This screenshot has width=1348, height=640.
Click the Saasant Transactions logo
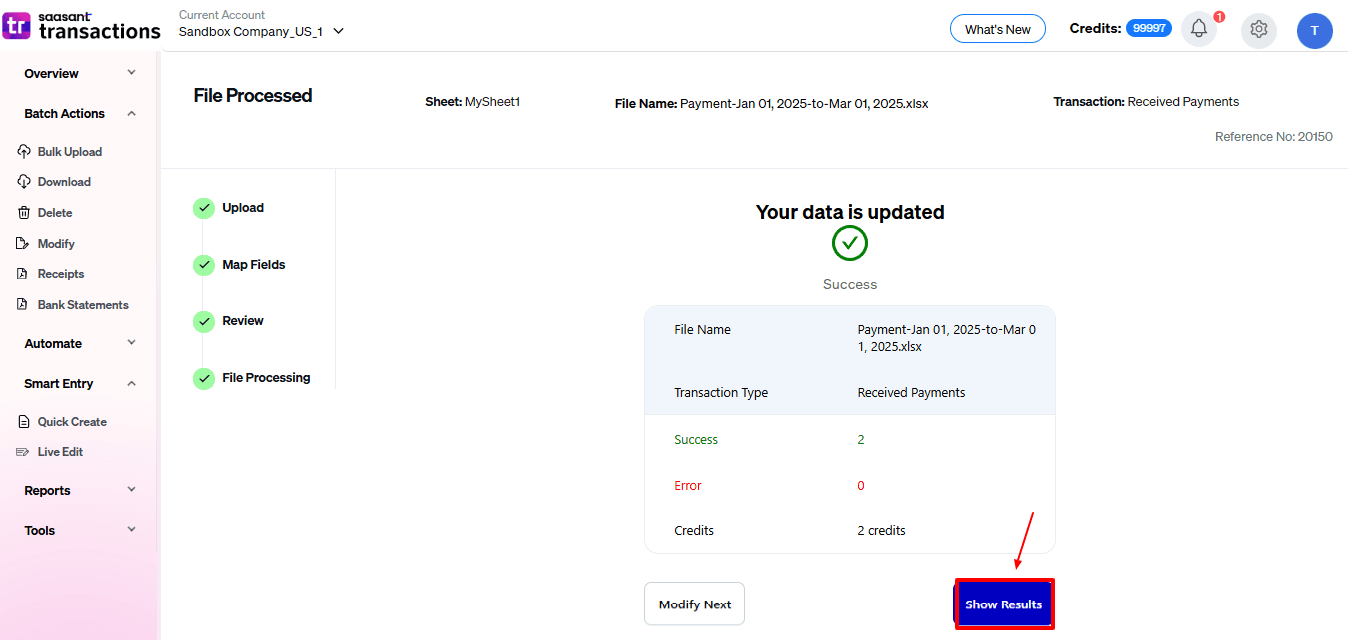[x=82, y=27]
